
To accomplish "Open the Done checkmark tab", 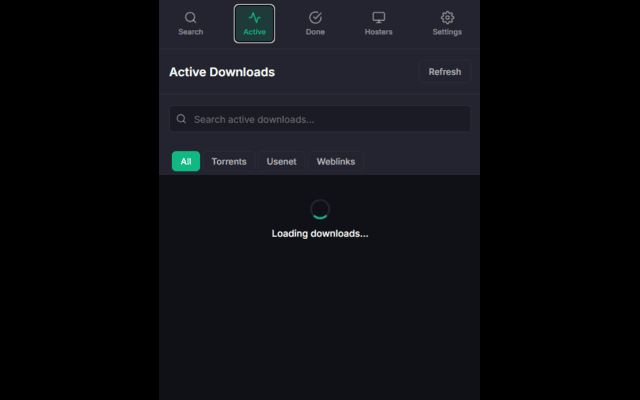I will (315, 24).
